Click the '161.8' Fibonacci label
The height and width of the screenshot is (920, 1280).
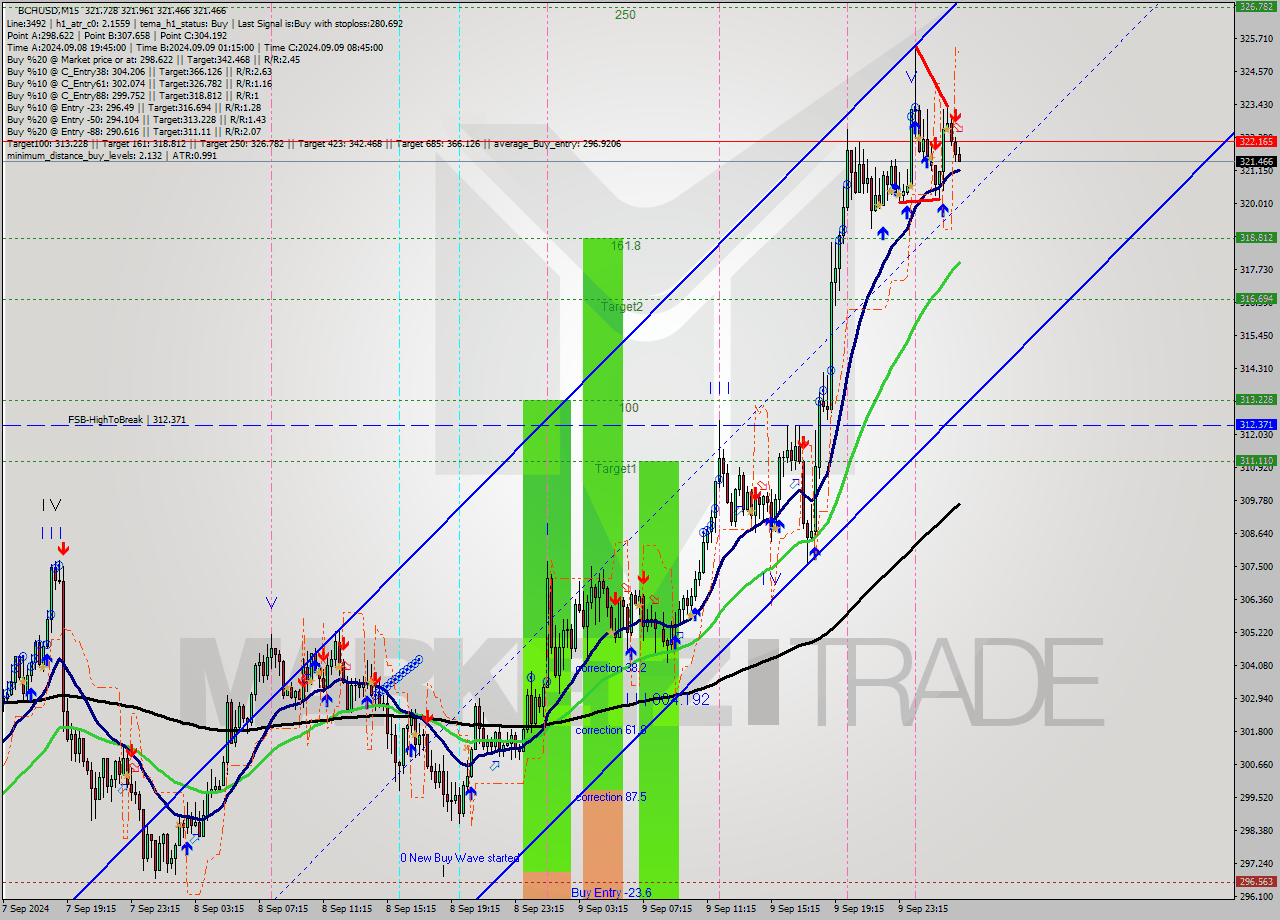[625, 245]
